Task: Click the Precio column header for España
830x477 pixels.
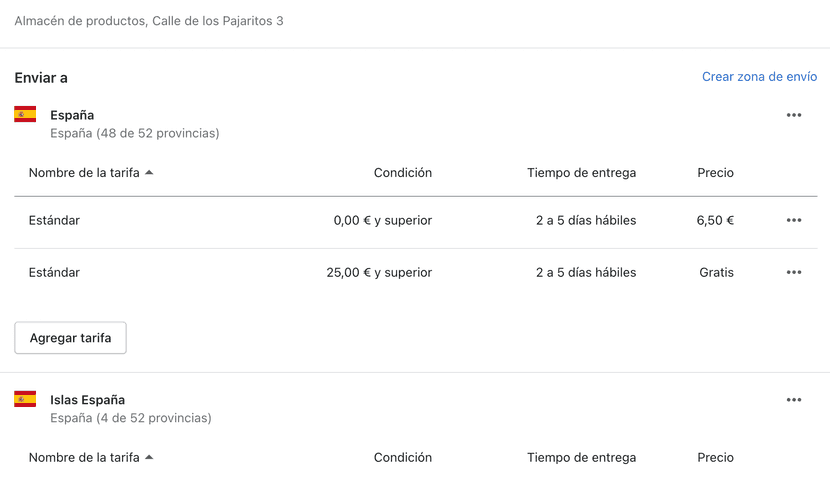Action: point(715,173)
